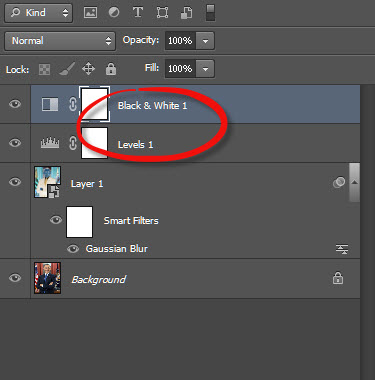Screen dimensions: 375x380
Task: Click the Smart Filters label
Action: pyautogui.click(x=131, y=221)
